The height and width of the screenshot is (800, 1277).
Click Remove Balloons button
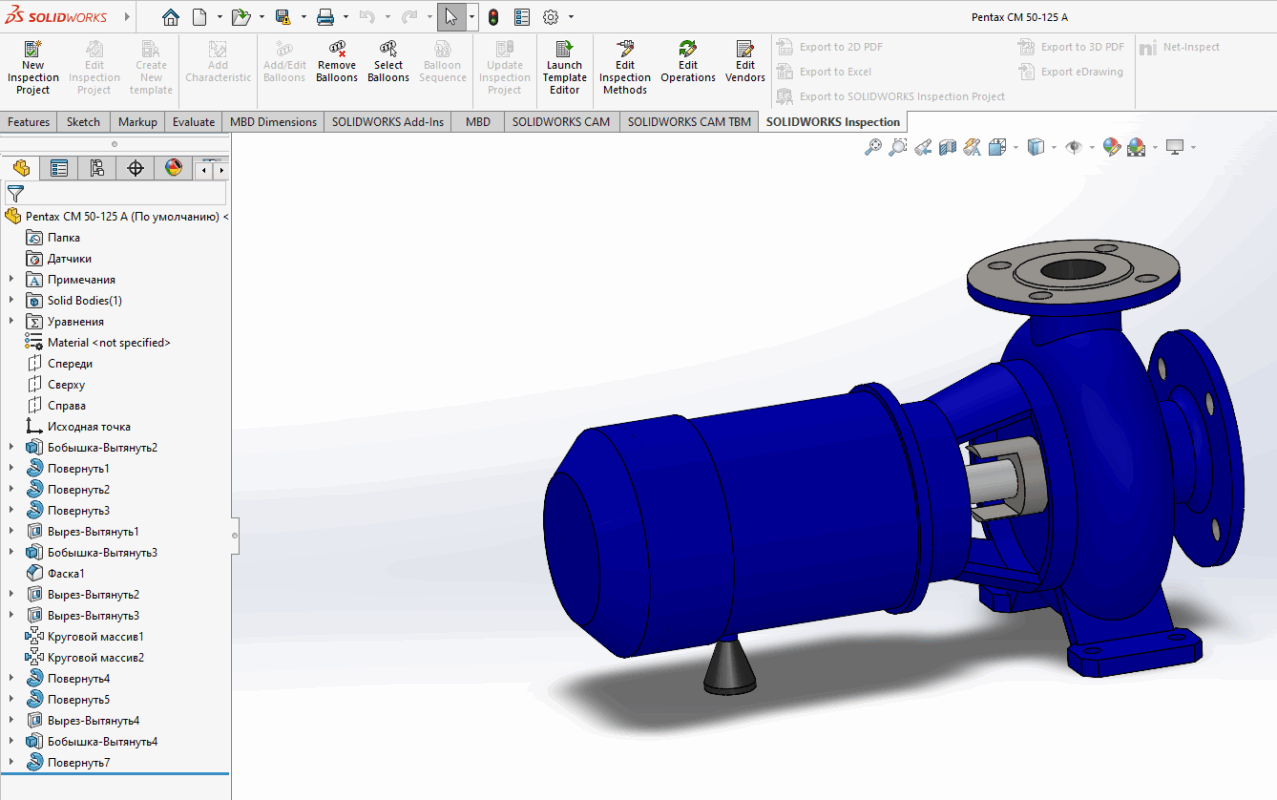click(x=337, y=62)
